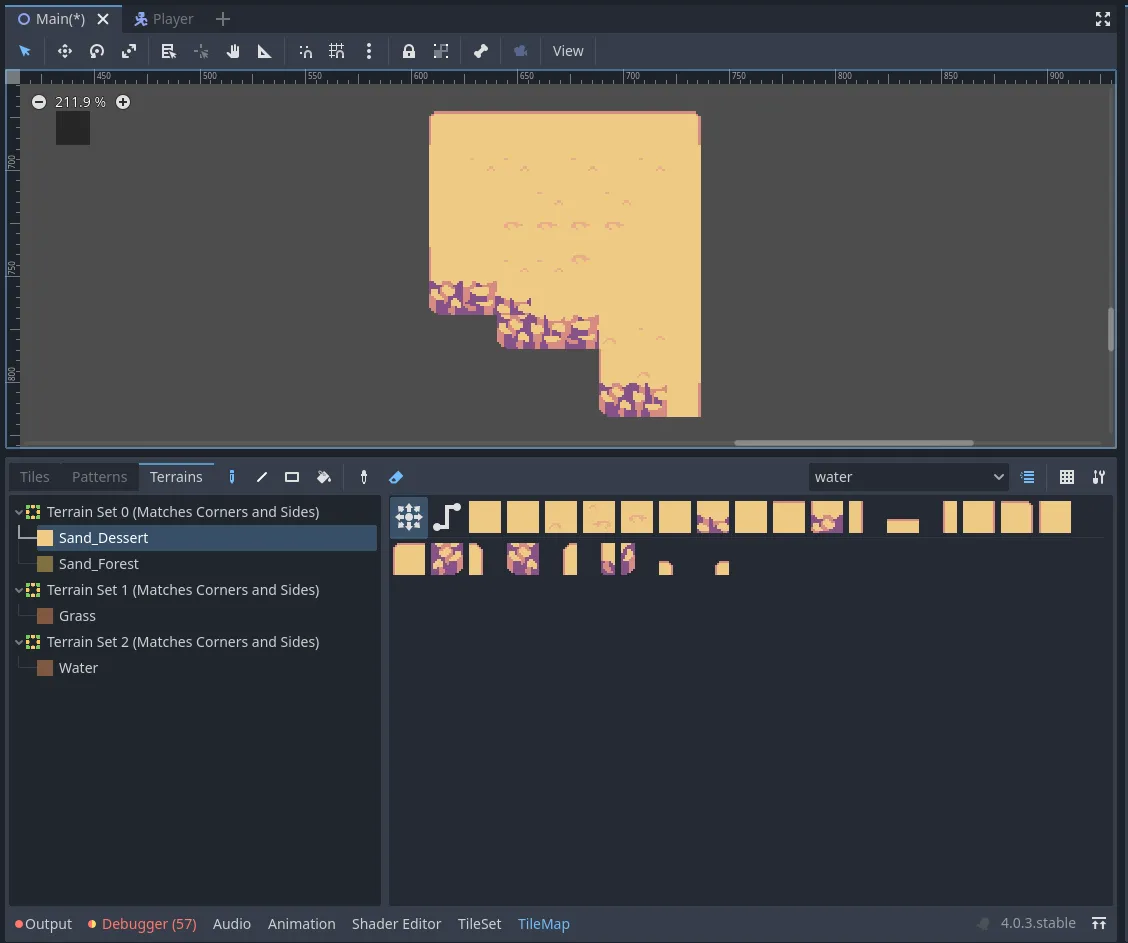Click the Sand_Dessert color swatch
The image size is (1128, 943).
(x=45, y=538)
